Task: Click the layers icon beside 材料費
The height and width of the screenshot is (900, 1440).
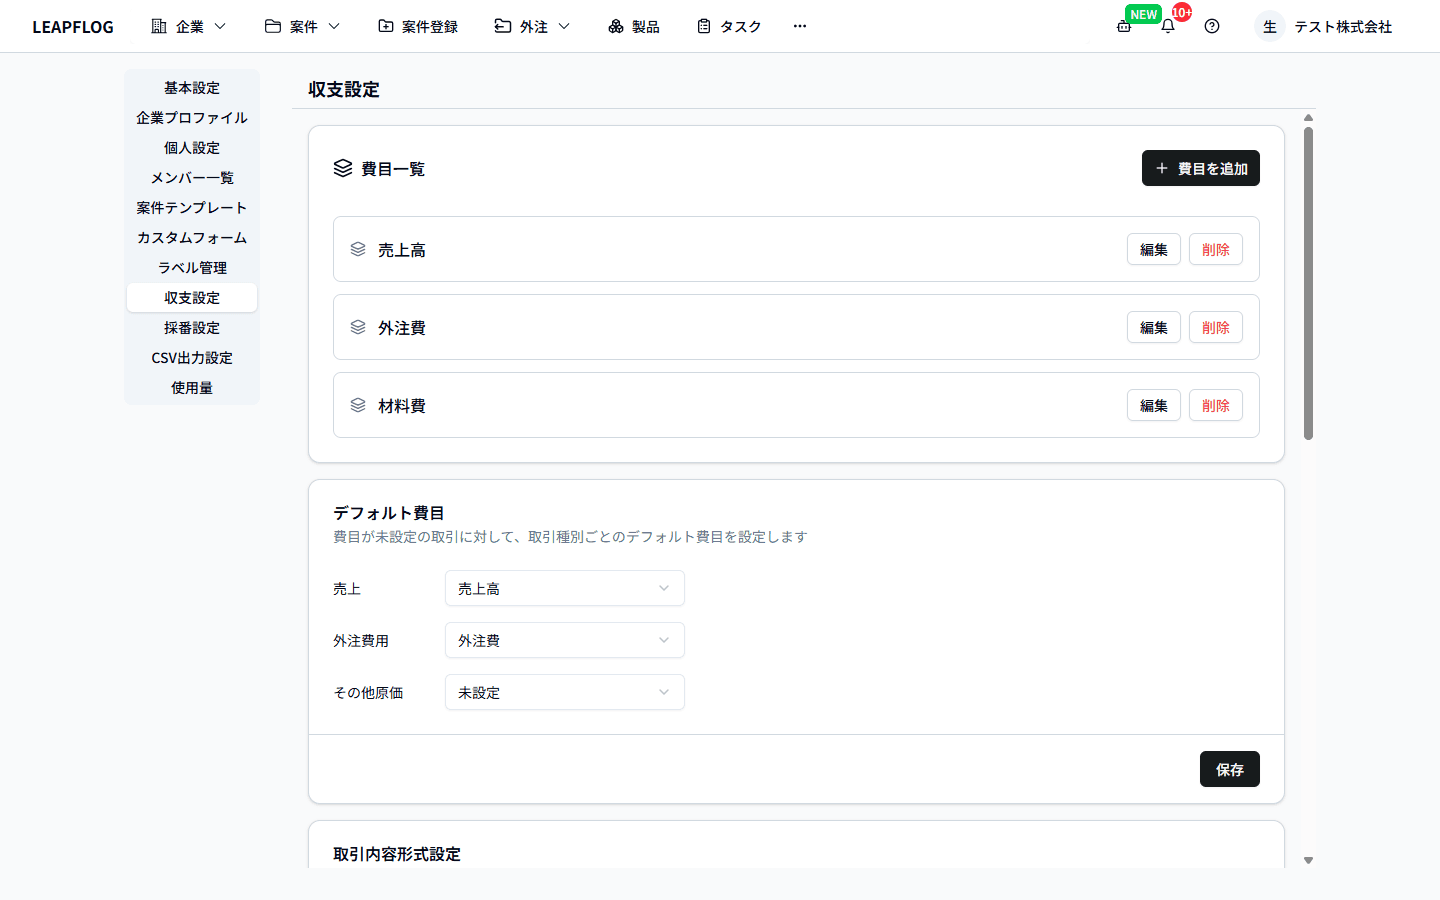Action: (x=358, y=405)
